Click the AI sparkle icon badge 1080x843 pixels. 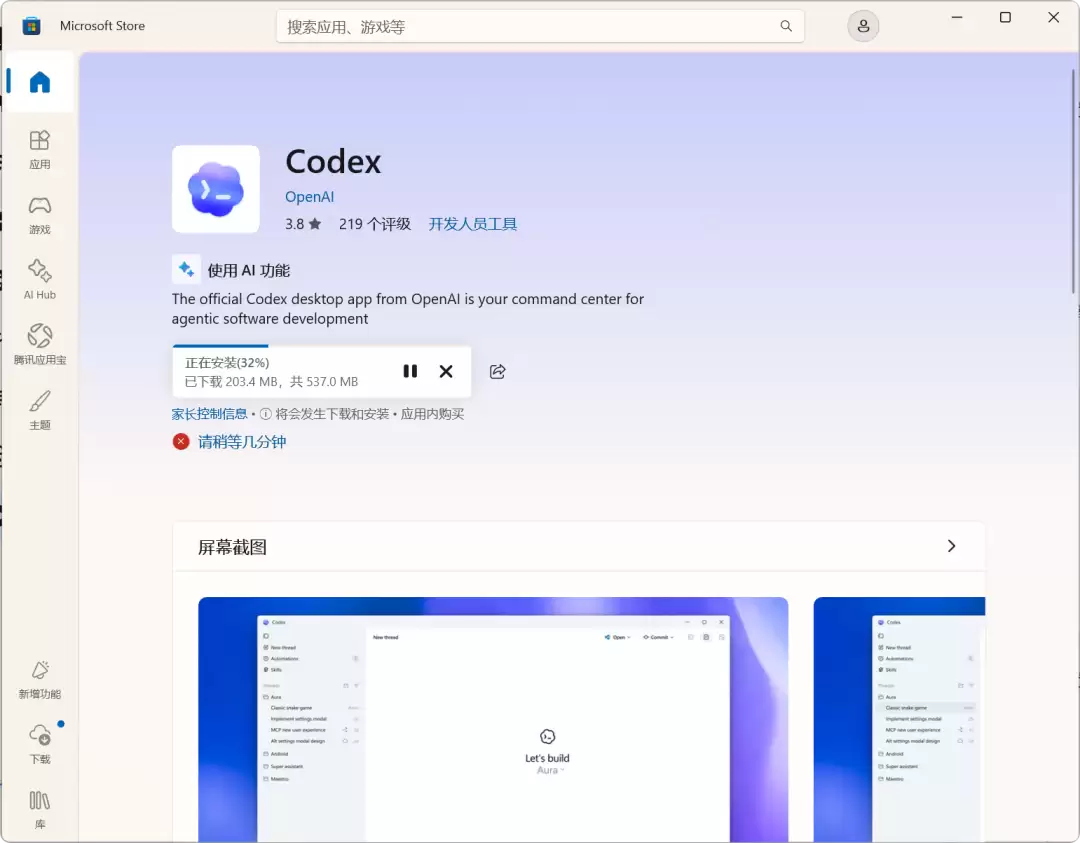[x=186, y=269]
